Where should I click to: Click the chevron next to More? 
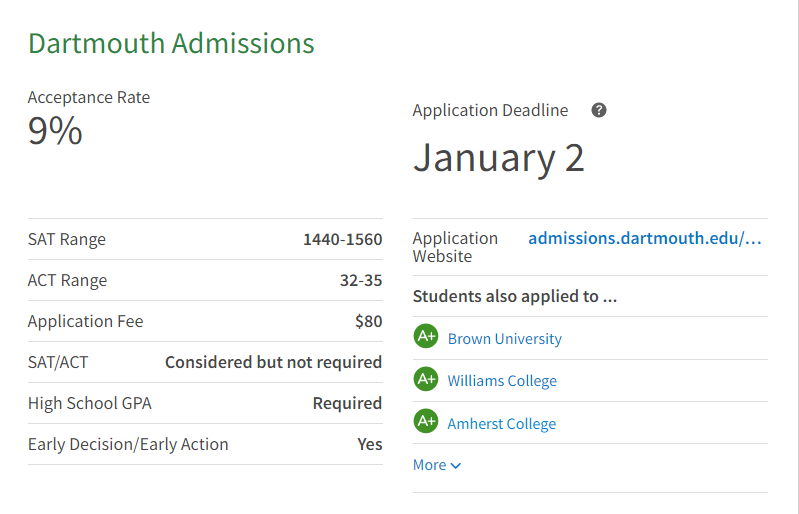point(456,466)
